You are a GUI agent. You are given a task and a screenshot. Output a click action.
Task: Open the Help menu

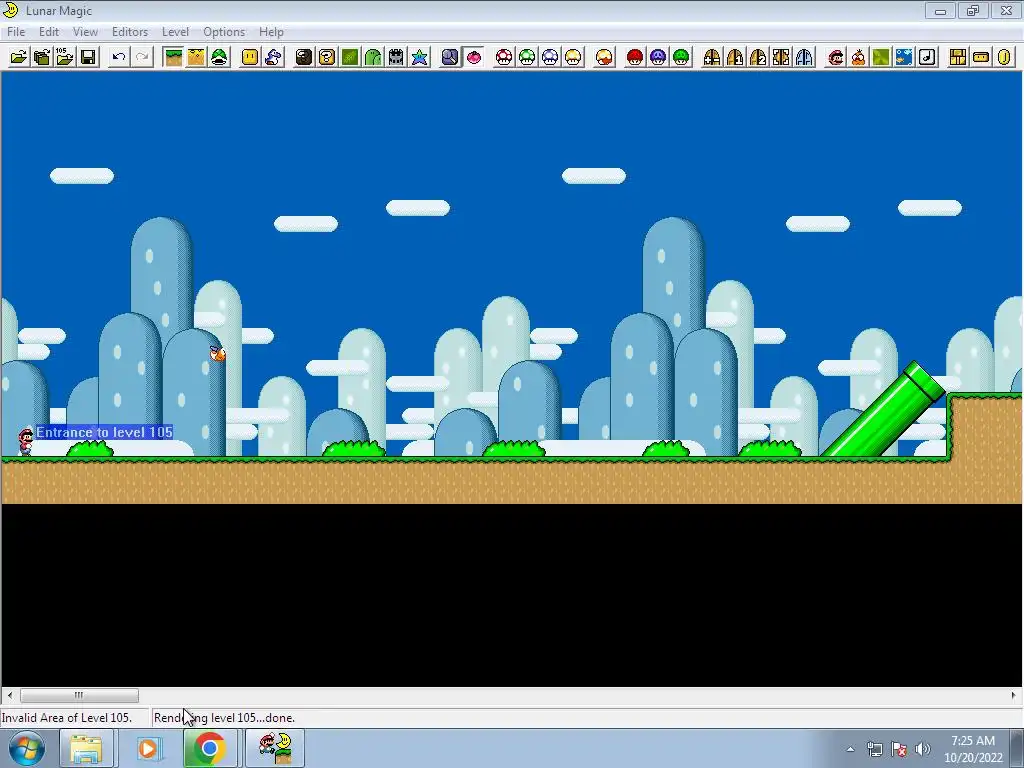tap(271, 31)
